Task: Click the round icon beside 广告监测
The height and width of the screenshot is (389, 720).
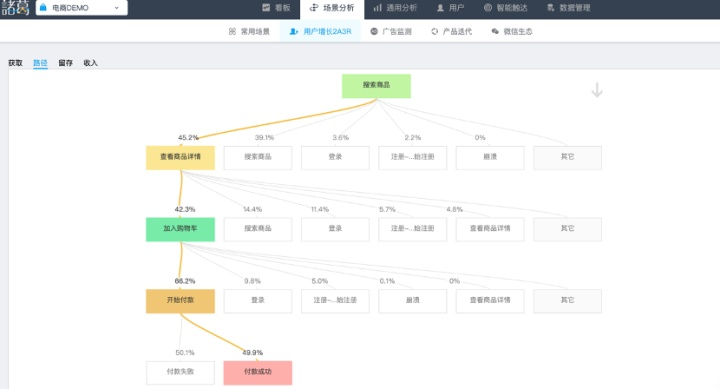Action: click(x=374, y=31)
